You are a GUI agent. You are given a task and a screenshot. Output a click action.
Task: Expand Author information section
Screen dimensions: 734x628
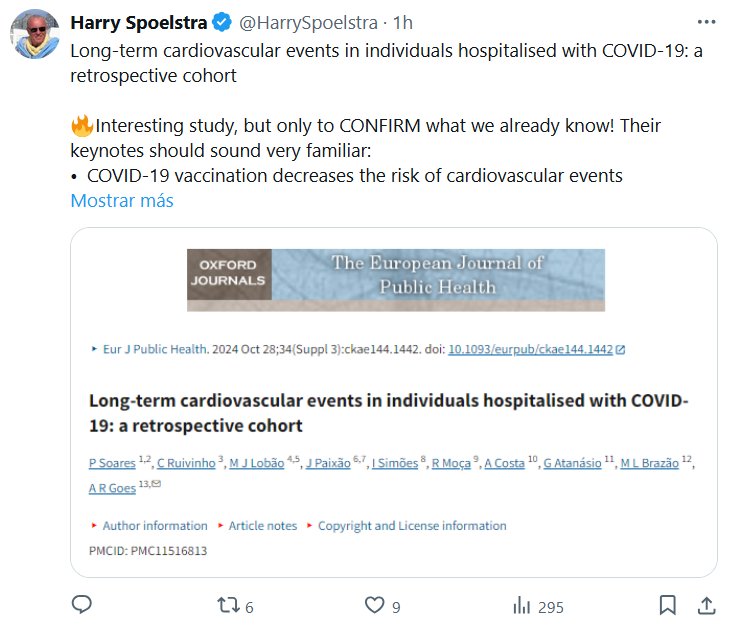pos(154,526)
